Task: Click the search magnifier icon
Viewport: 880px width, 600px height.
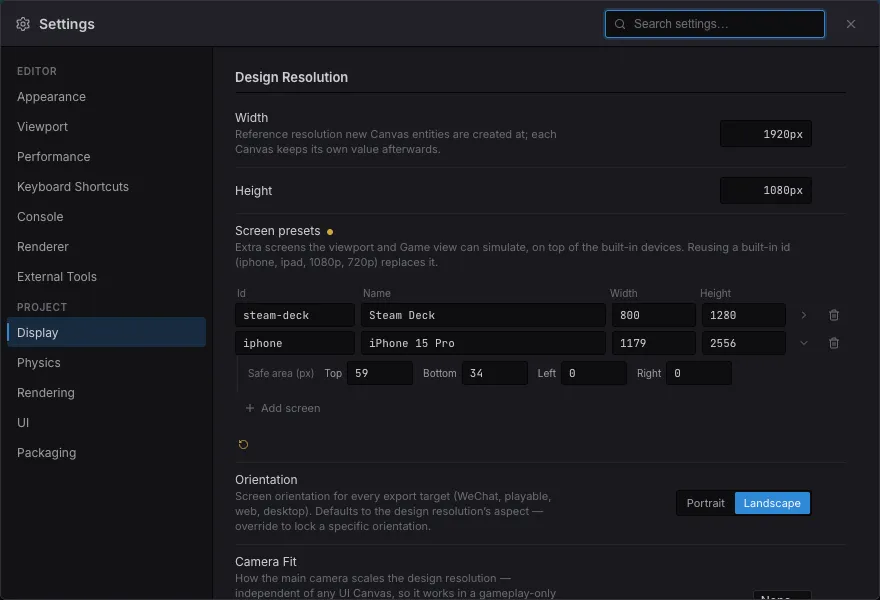Action: coord(620,24)
